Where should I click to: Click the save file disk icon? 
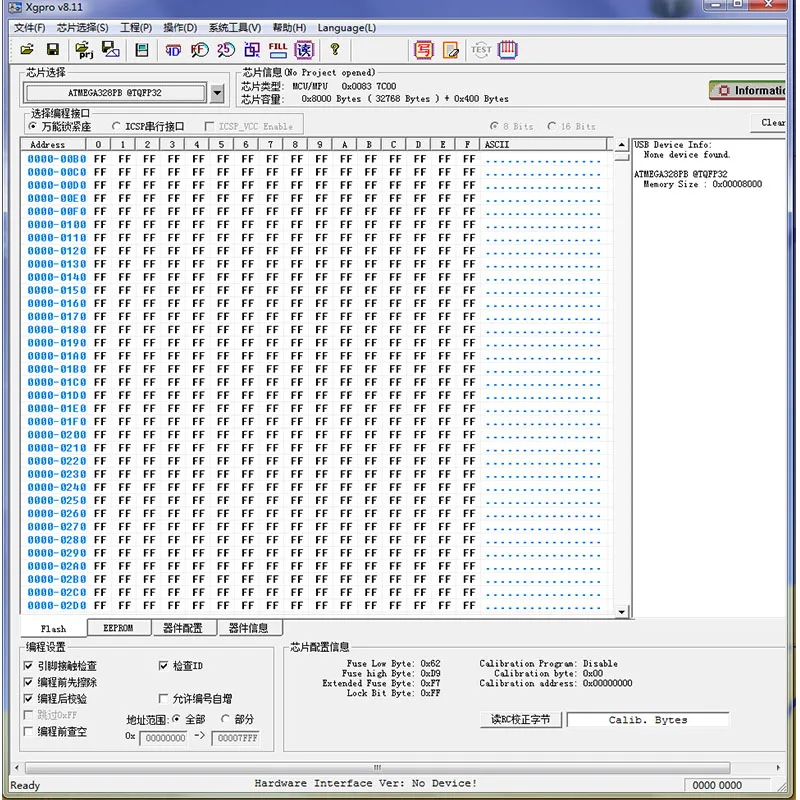pyautogui.click(x=55, y=49)
